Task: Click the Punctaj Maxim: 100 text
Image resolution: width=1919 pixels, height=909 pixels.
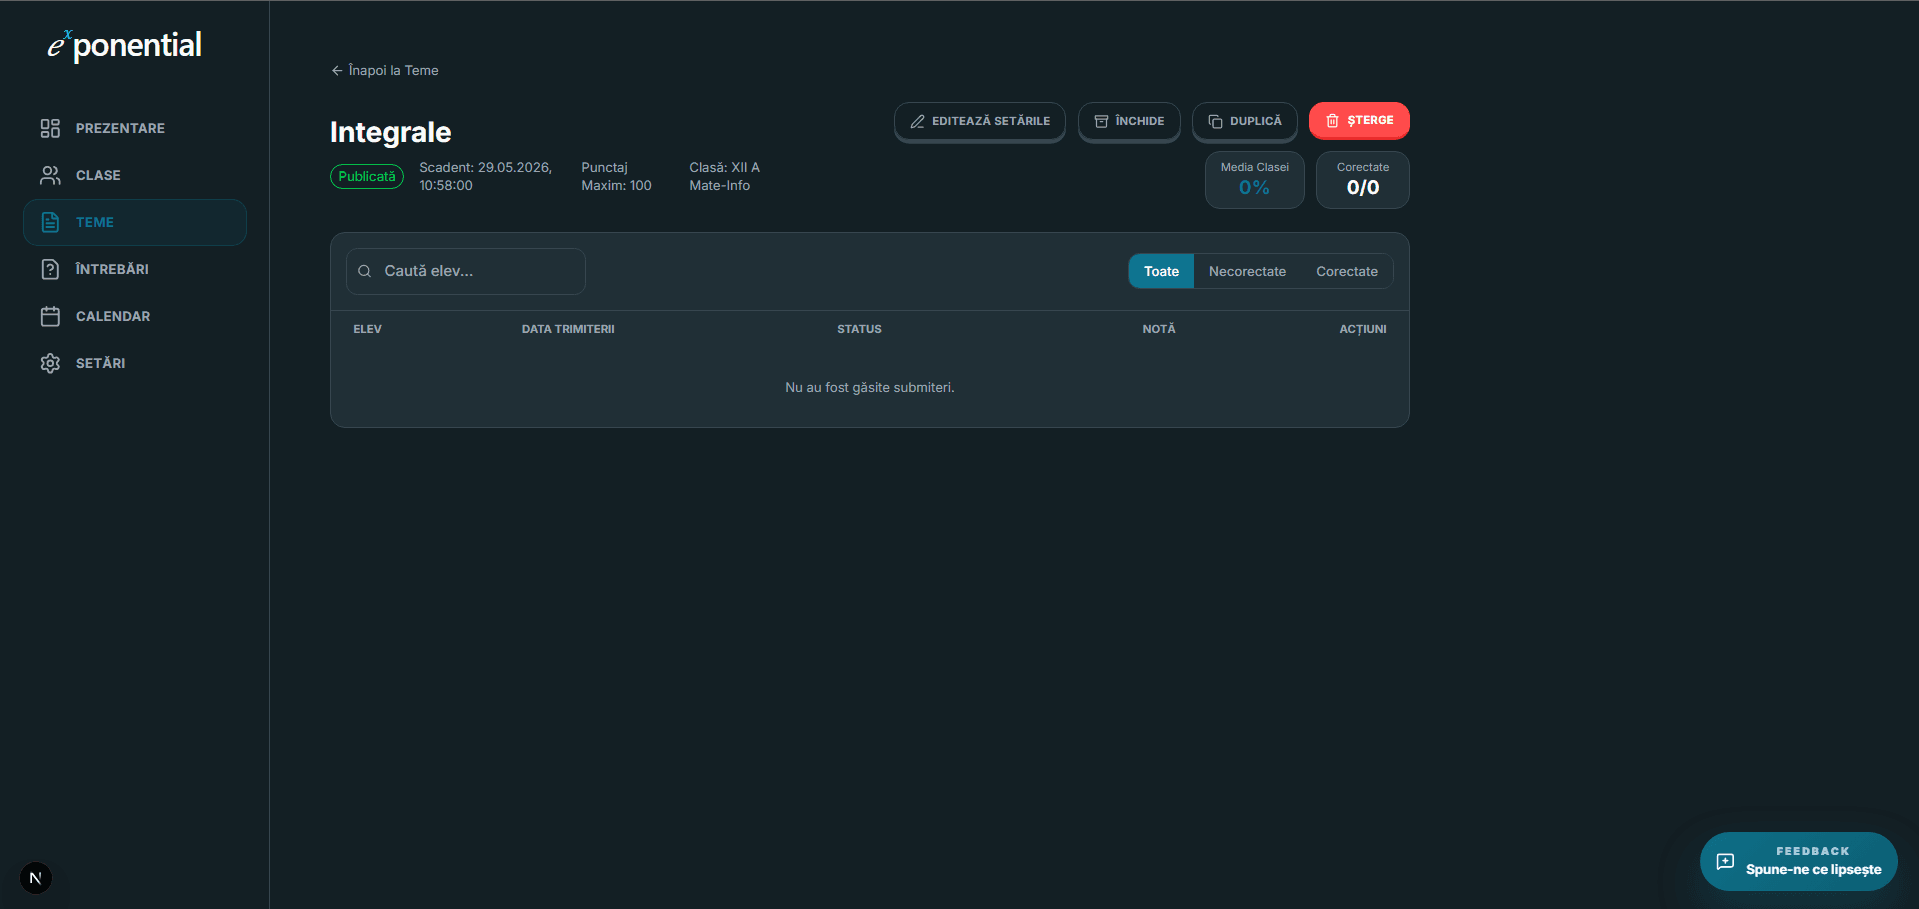Action: [616, 176]
